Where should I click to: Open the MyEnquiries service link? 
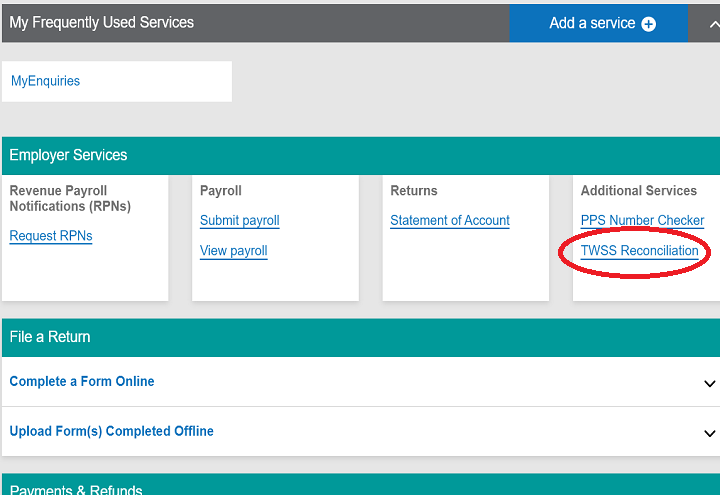[46, 81]
